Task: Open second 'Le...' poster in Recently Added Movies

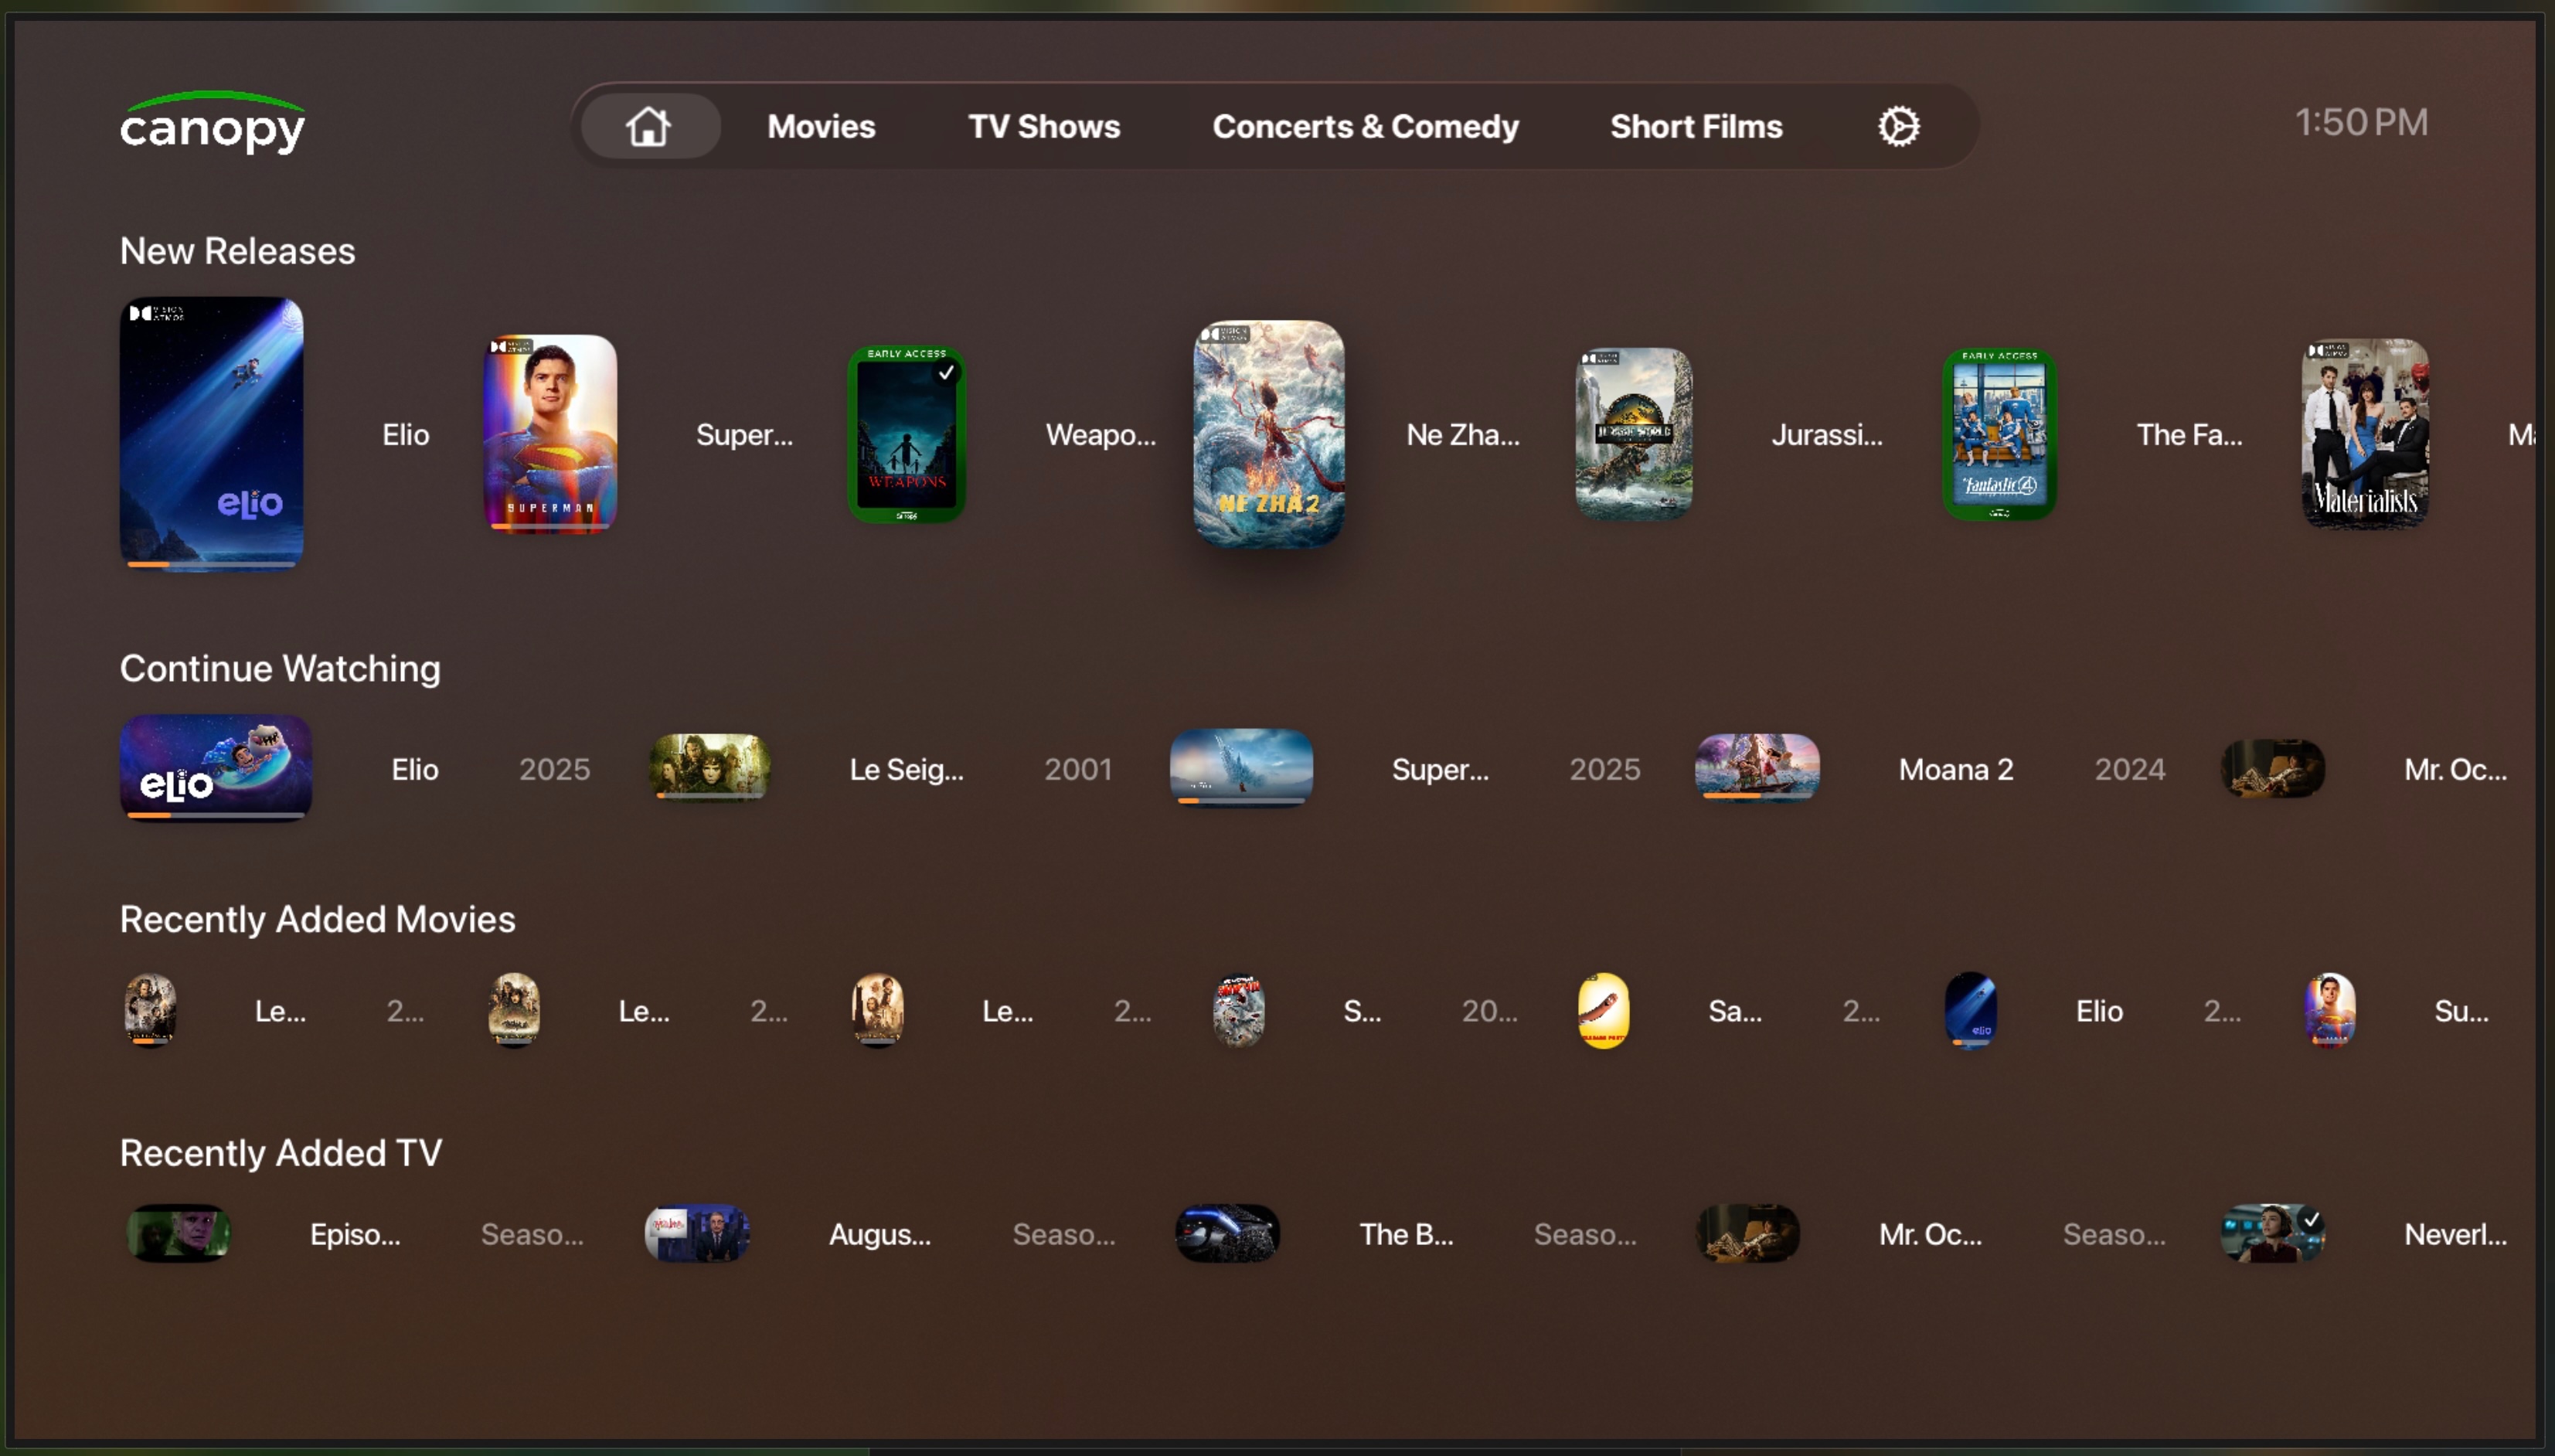Action: click(x=514, y=1010)
